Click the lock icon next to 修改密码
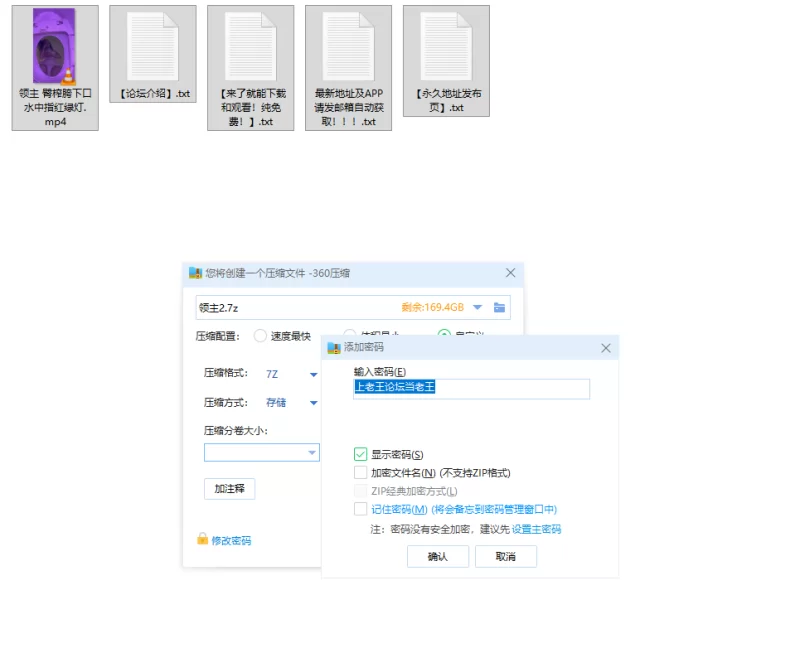Image resolution: width=800 pixels, height=653 pixels. [x=202, y=540]
